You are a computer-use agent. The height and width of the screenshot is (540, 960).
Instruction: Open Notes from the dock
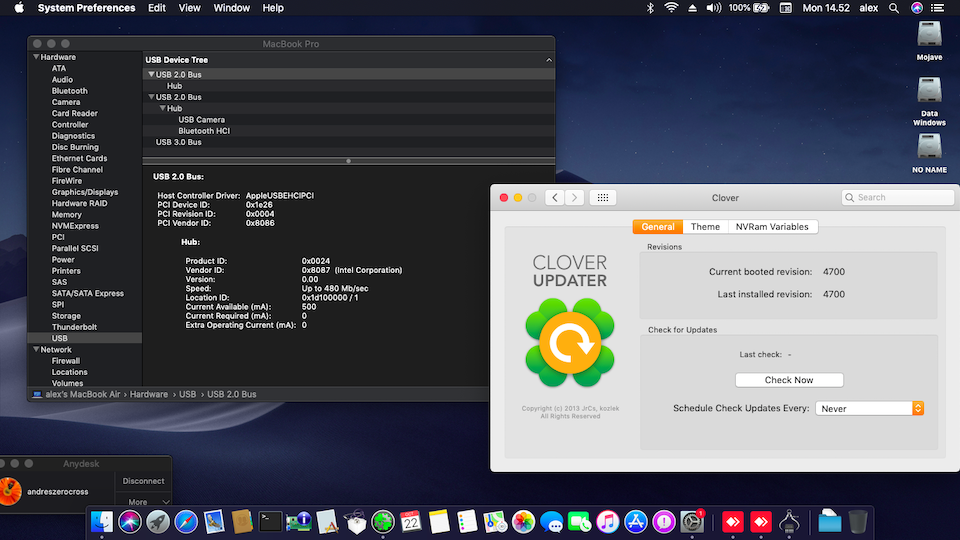tap(439, 522)
